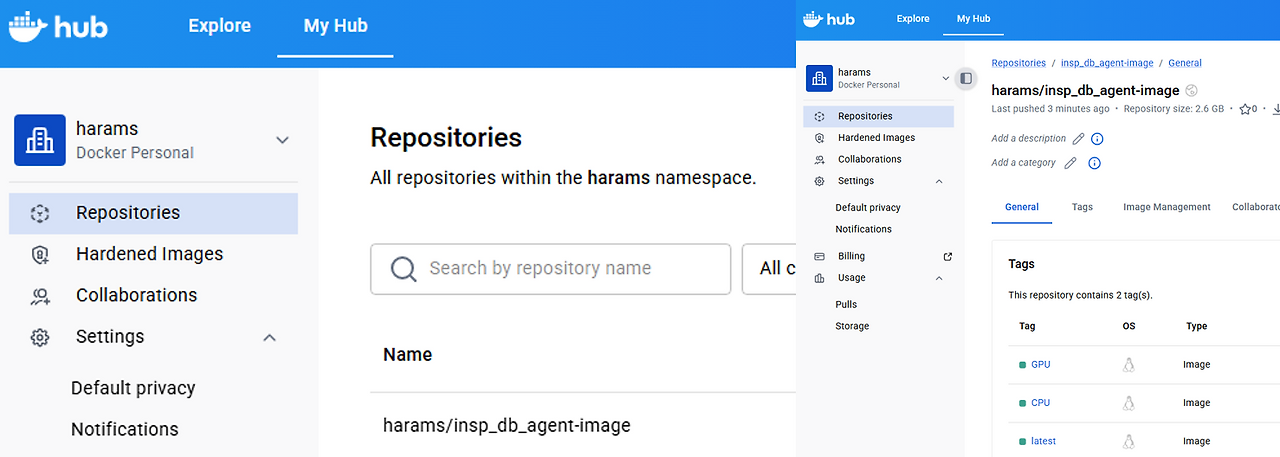This screenshot has height=457, width=1280.
Task: Switch to the Image Management tab
Action: 1167,207
